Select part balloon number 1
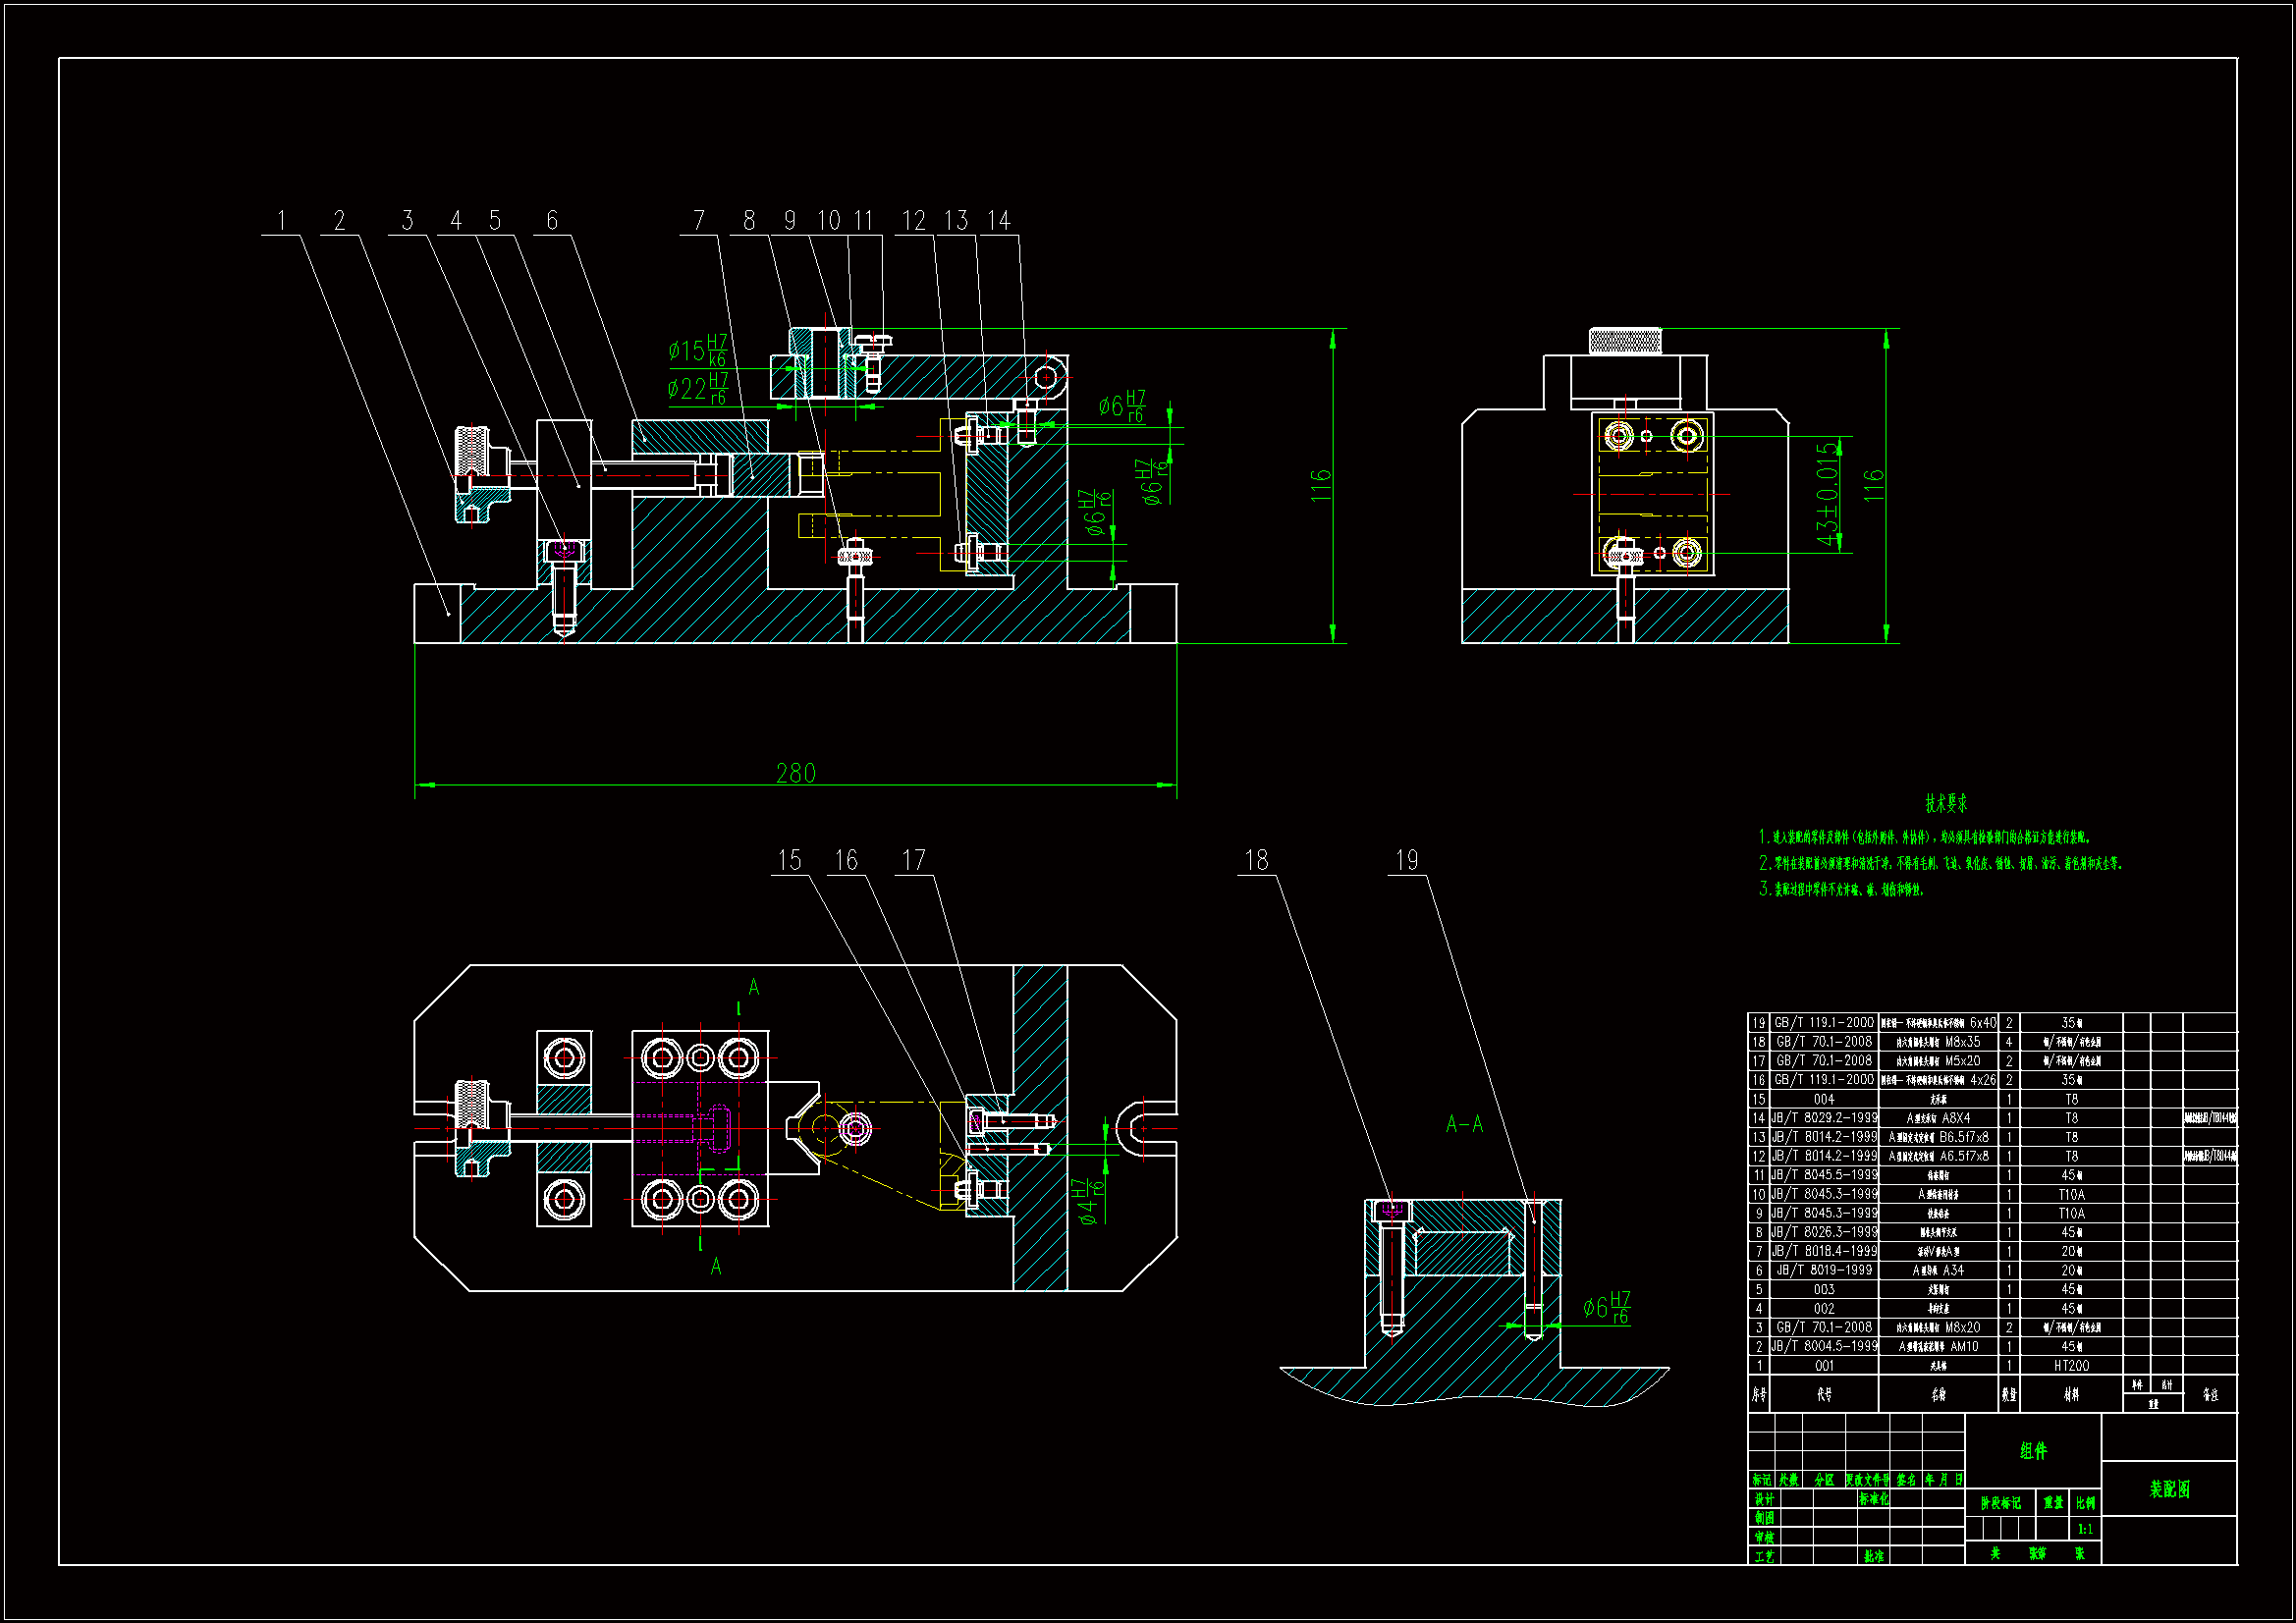The image size is (2296, 1623). 281,220
